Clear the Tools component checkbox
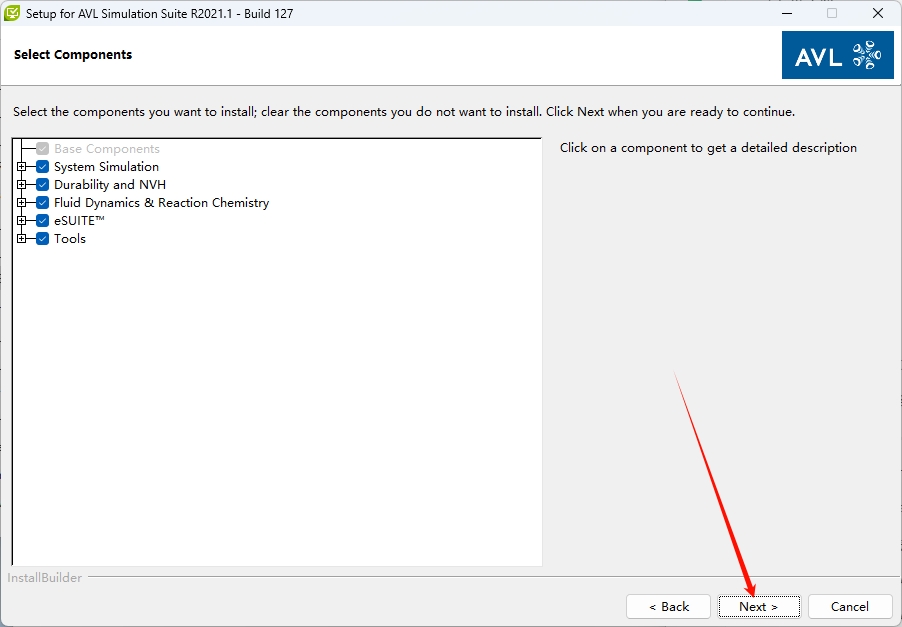 [x=43, y=239]
